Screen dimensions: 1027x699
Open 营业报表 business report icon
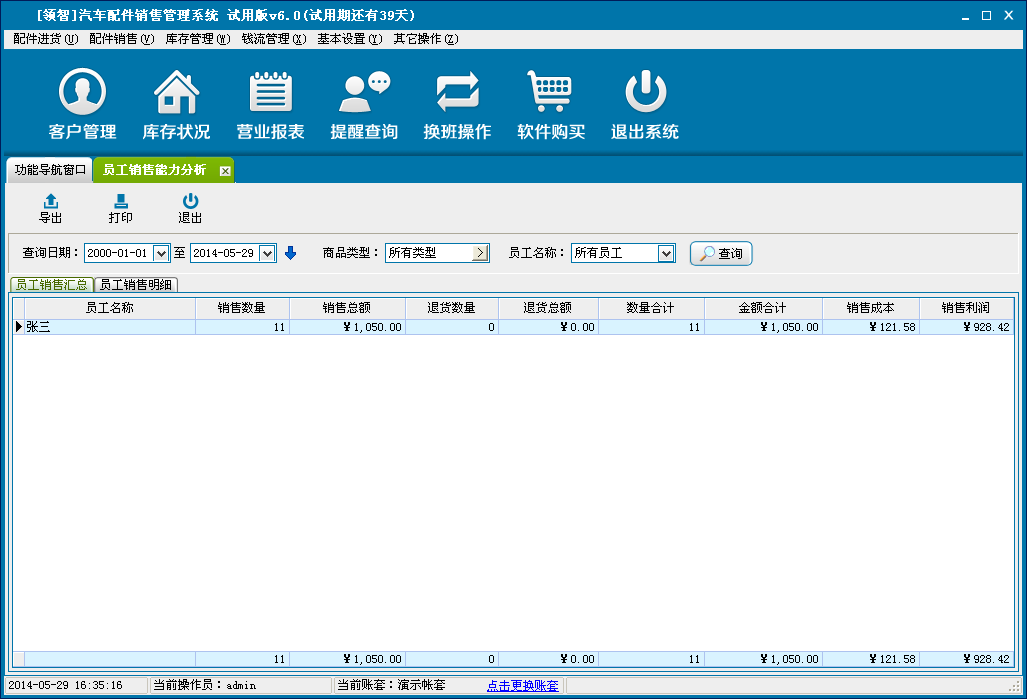(x=270, y=93)
